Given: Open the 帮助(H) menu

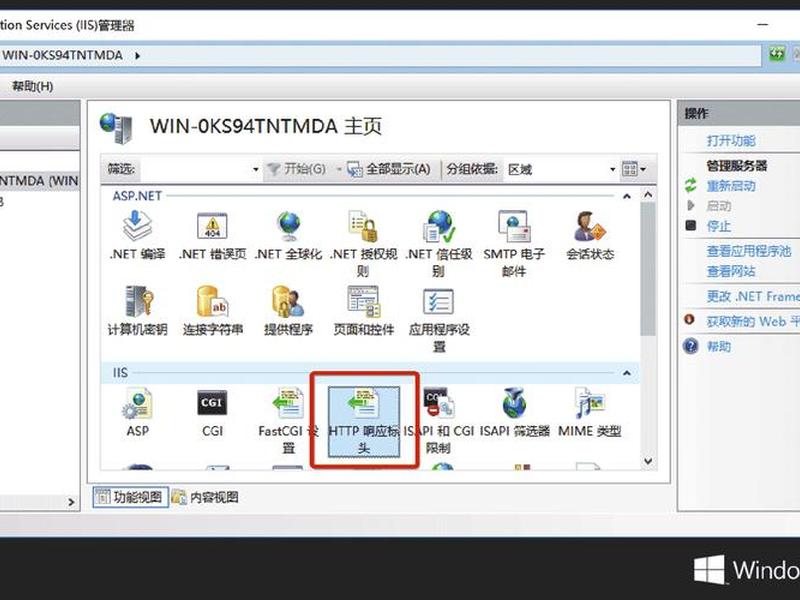Looking at the screenshot, I should point(33,86).
